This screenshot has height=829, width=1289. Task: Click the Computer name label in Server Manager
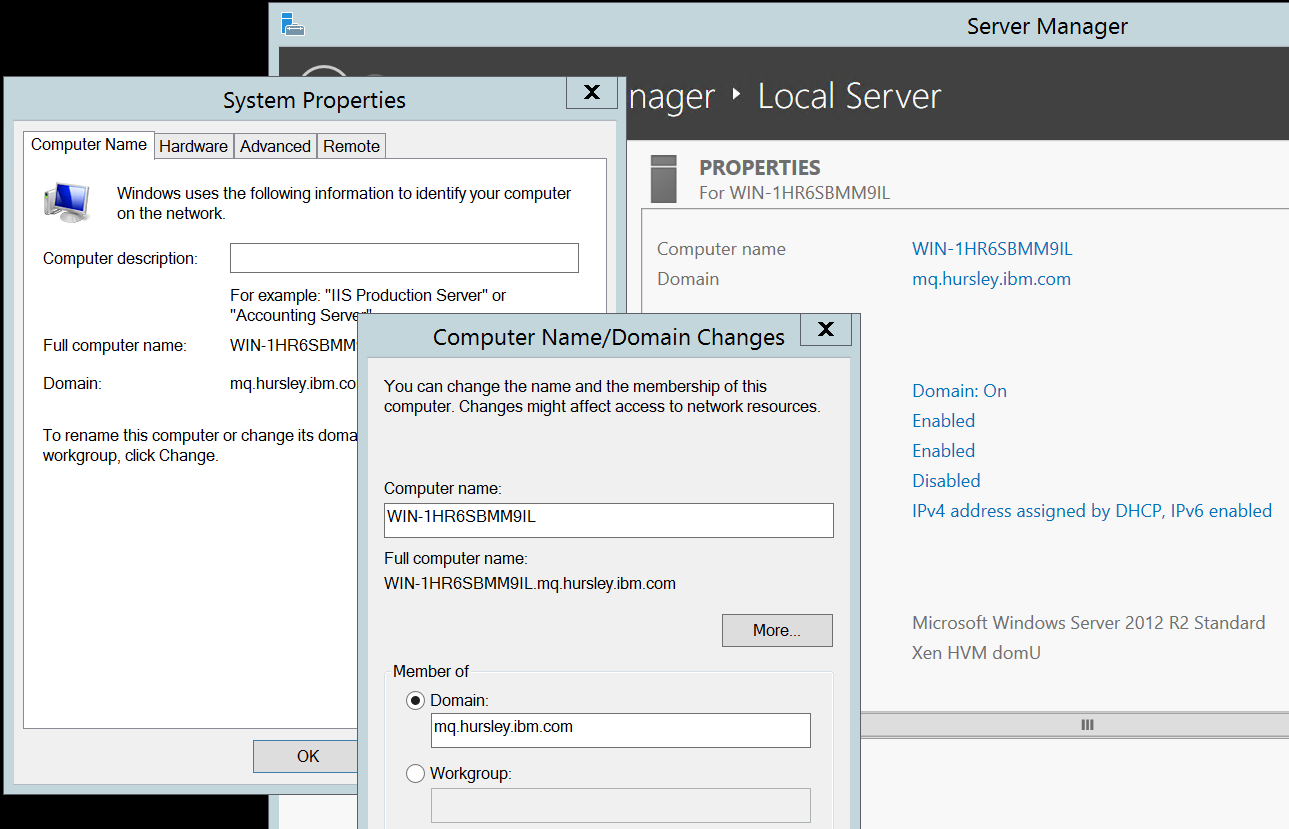point(721,249)
